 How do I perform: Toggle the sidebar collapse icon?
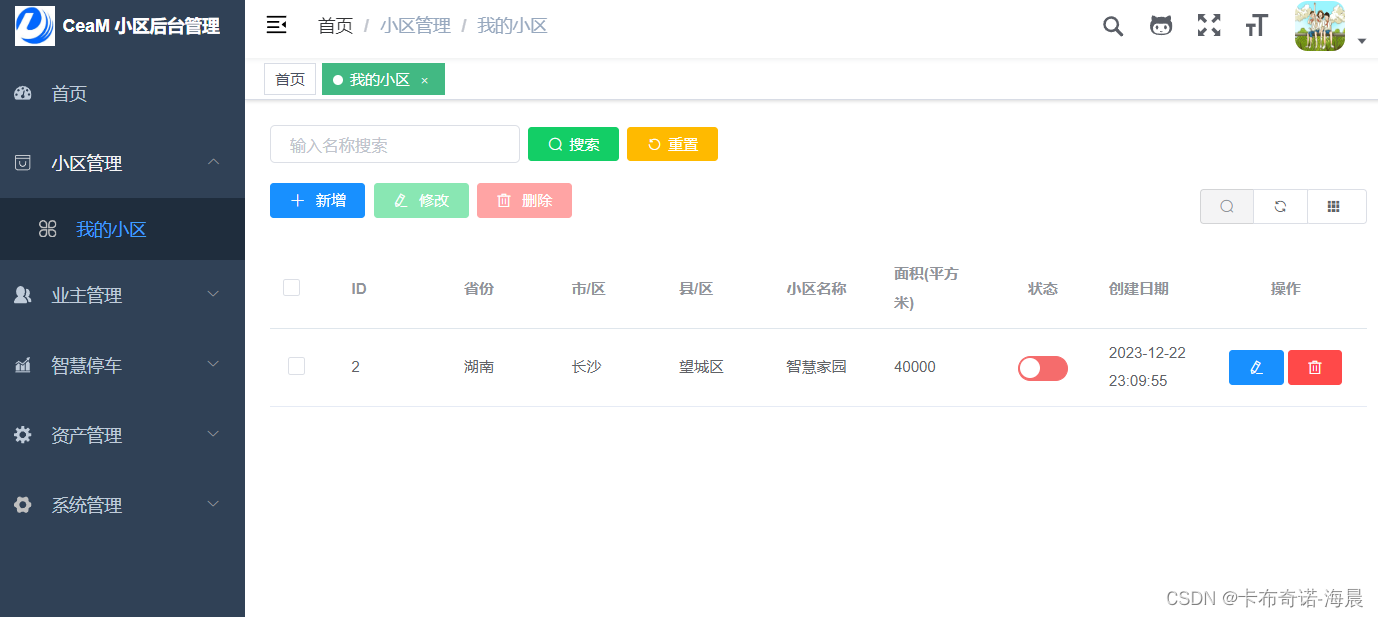pos(276,24)
